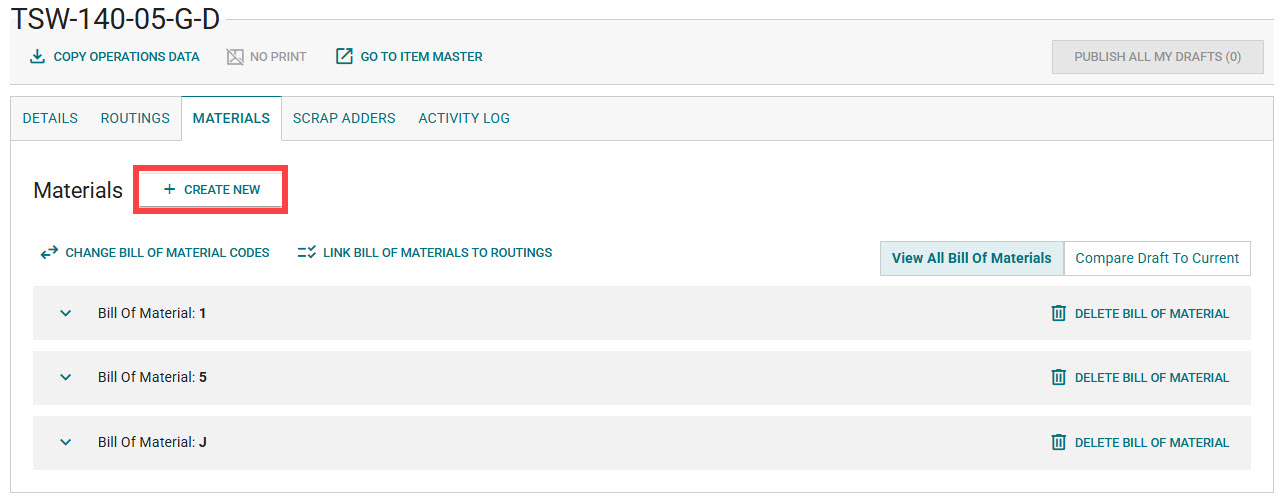Click the Change Bill of Material Codes swap icon
1279x502 pixels.
click(49, 253)
